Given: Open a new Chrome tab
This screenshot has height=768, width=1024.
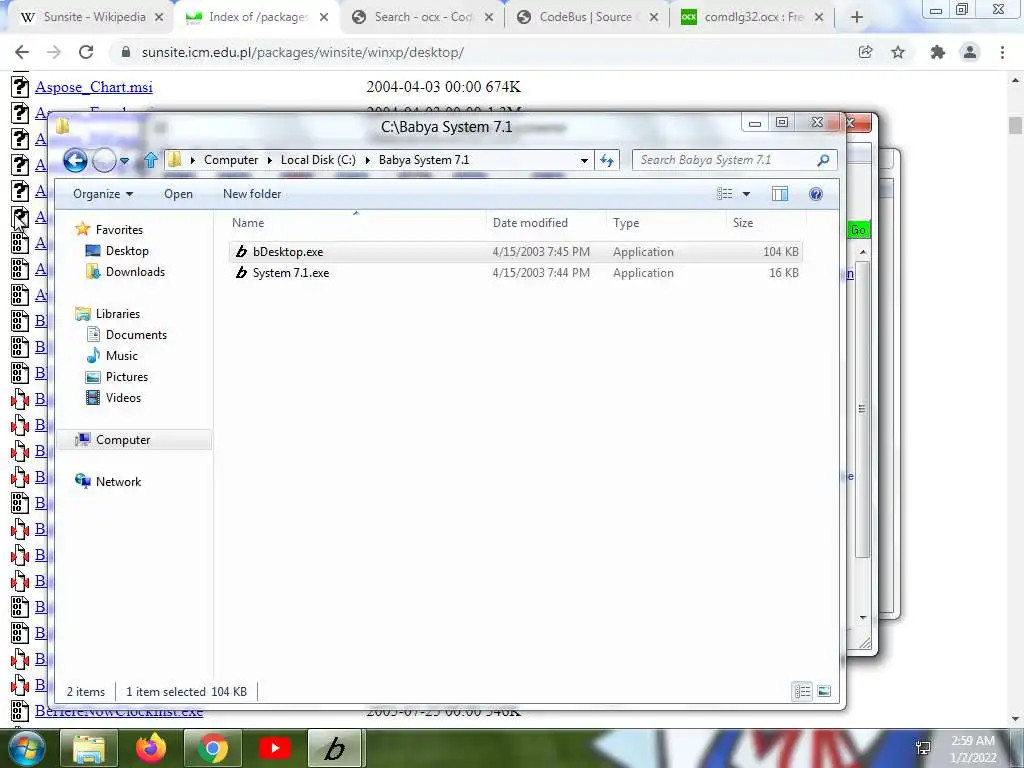Looking at the screenshot, I should tap(857, 18).
